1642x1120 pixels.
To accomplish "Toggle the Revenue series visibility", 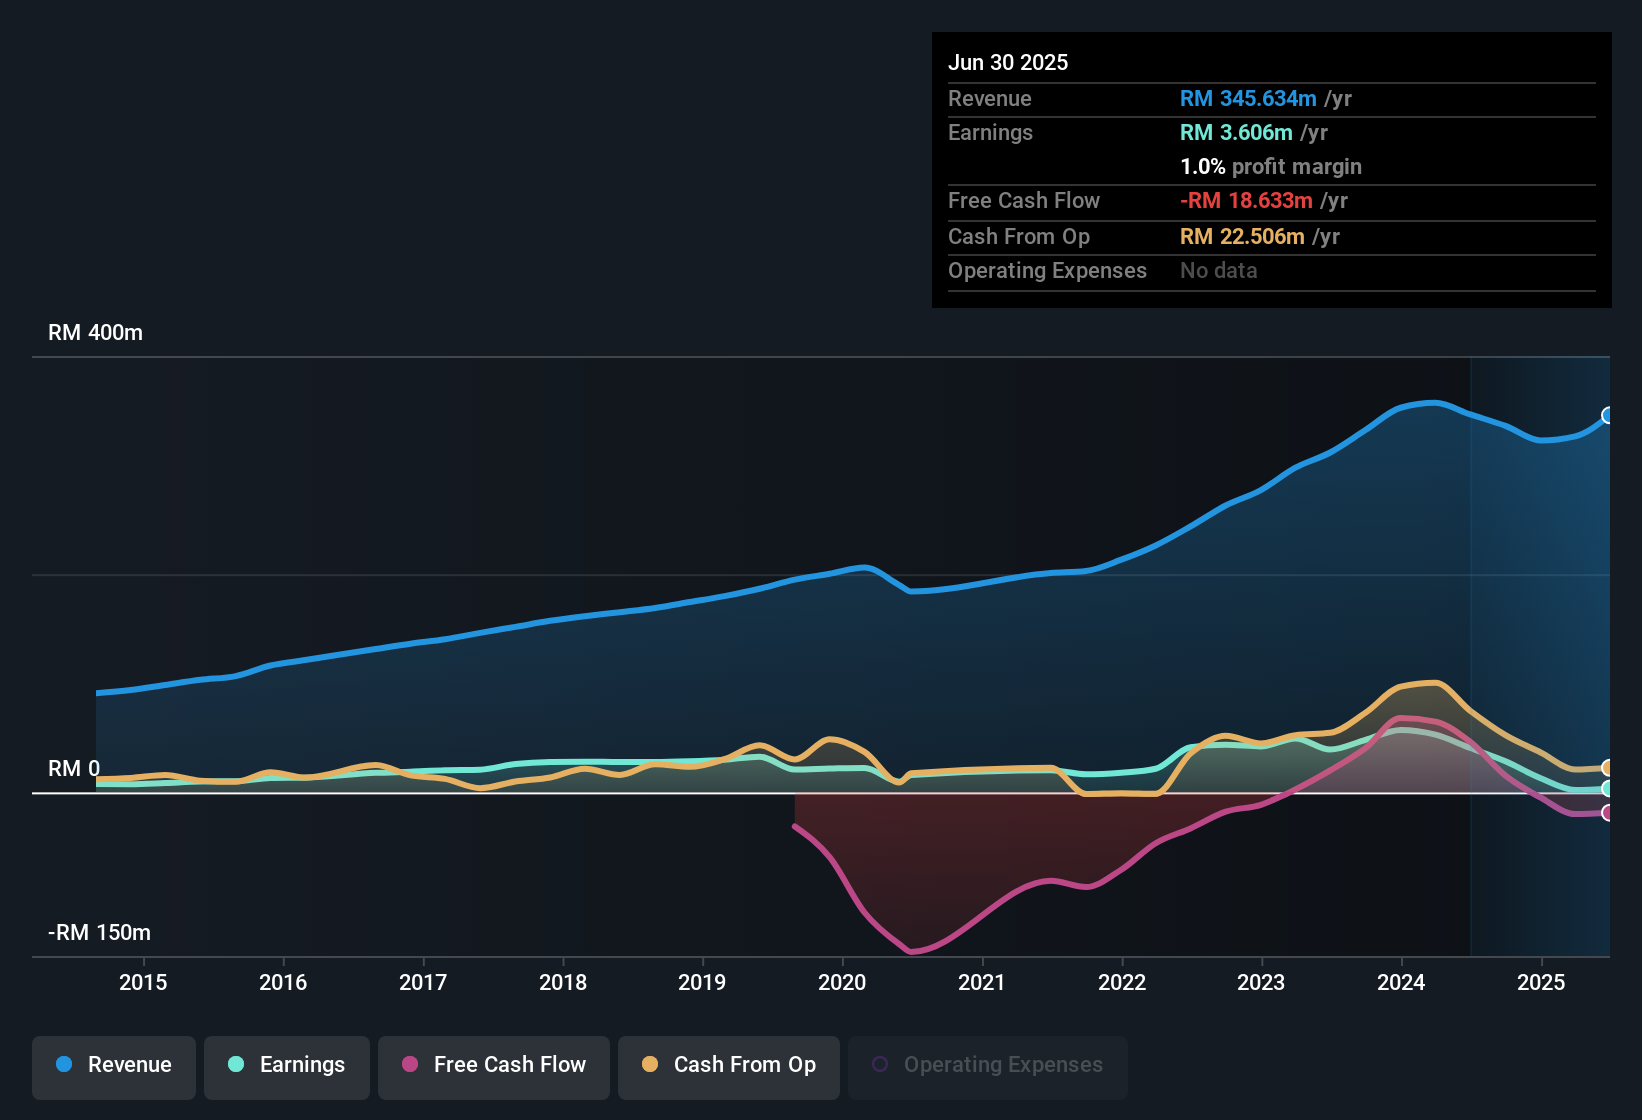I will pos(113,1065).
